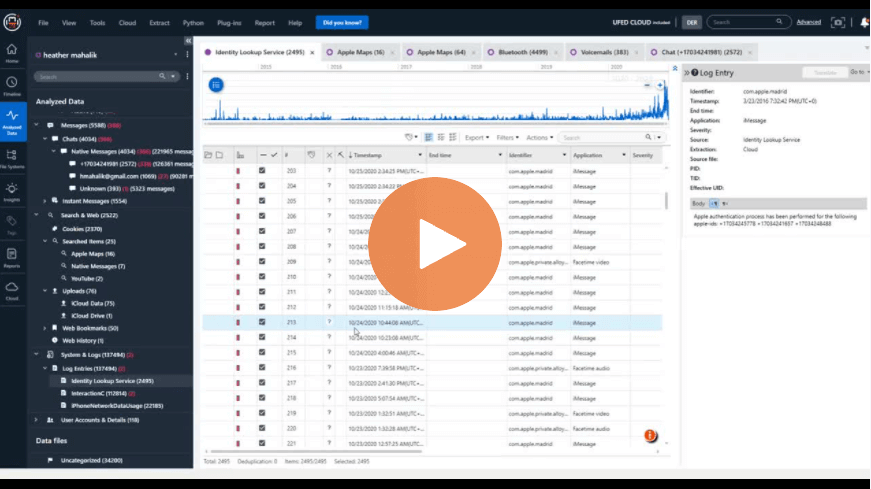The height and width of the screenshot is (489, 871).
Task: Open the Home sidebar icon
Action: tap(12, 53)
